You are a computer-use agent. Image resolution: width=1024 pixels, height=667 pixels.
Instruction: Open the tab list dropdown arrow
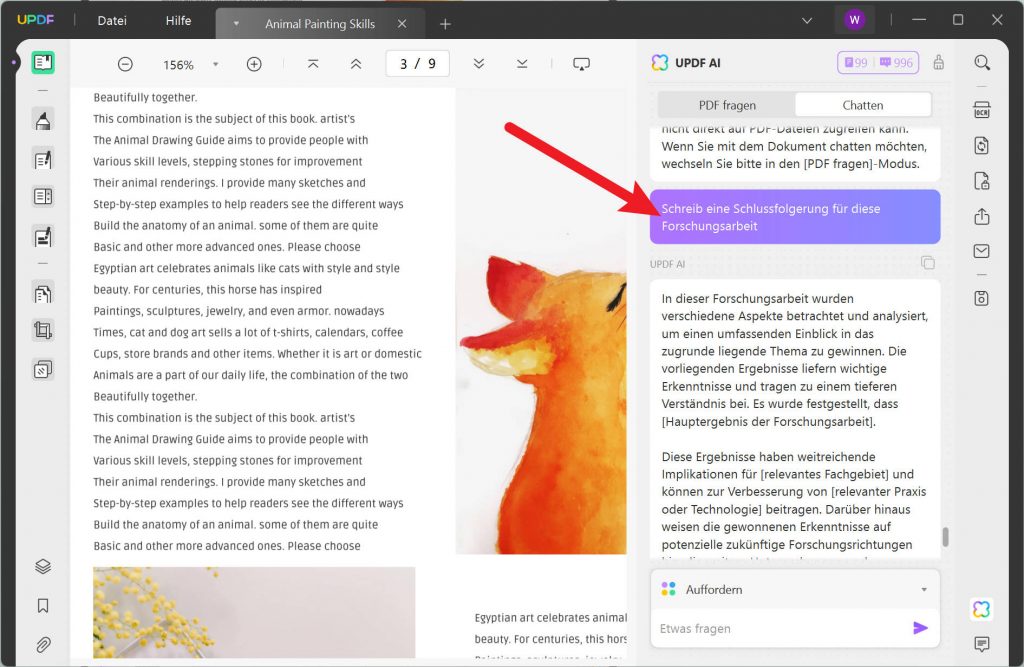point(807,21)
